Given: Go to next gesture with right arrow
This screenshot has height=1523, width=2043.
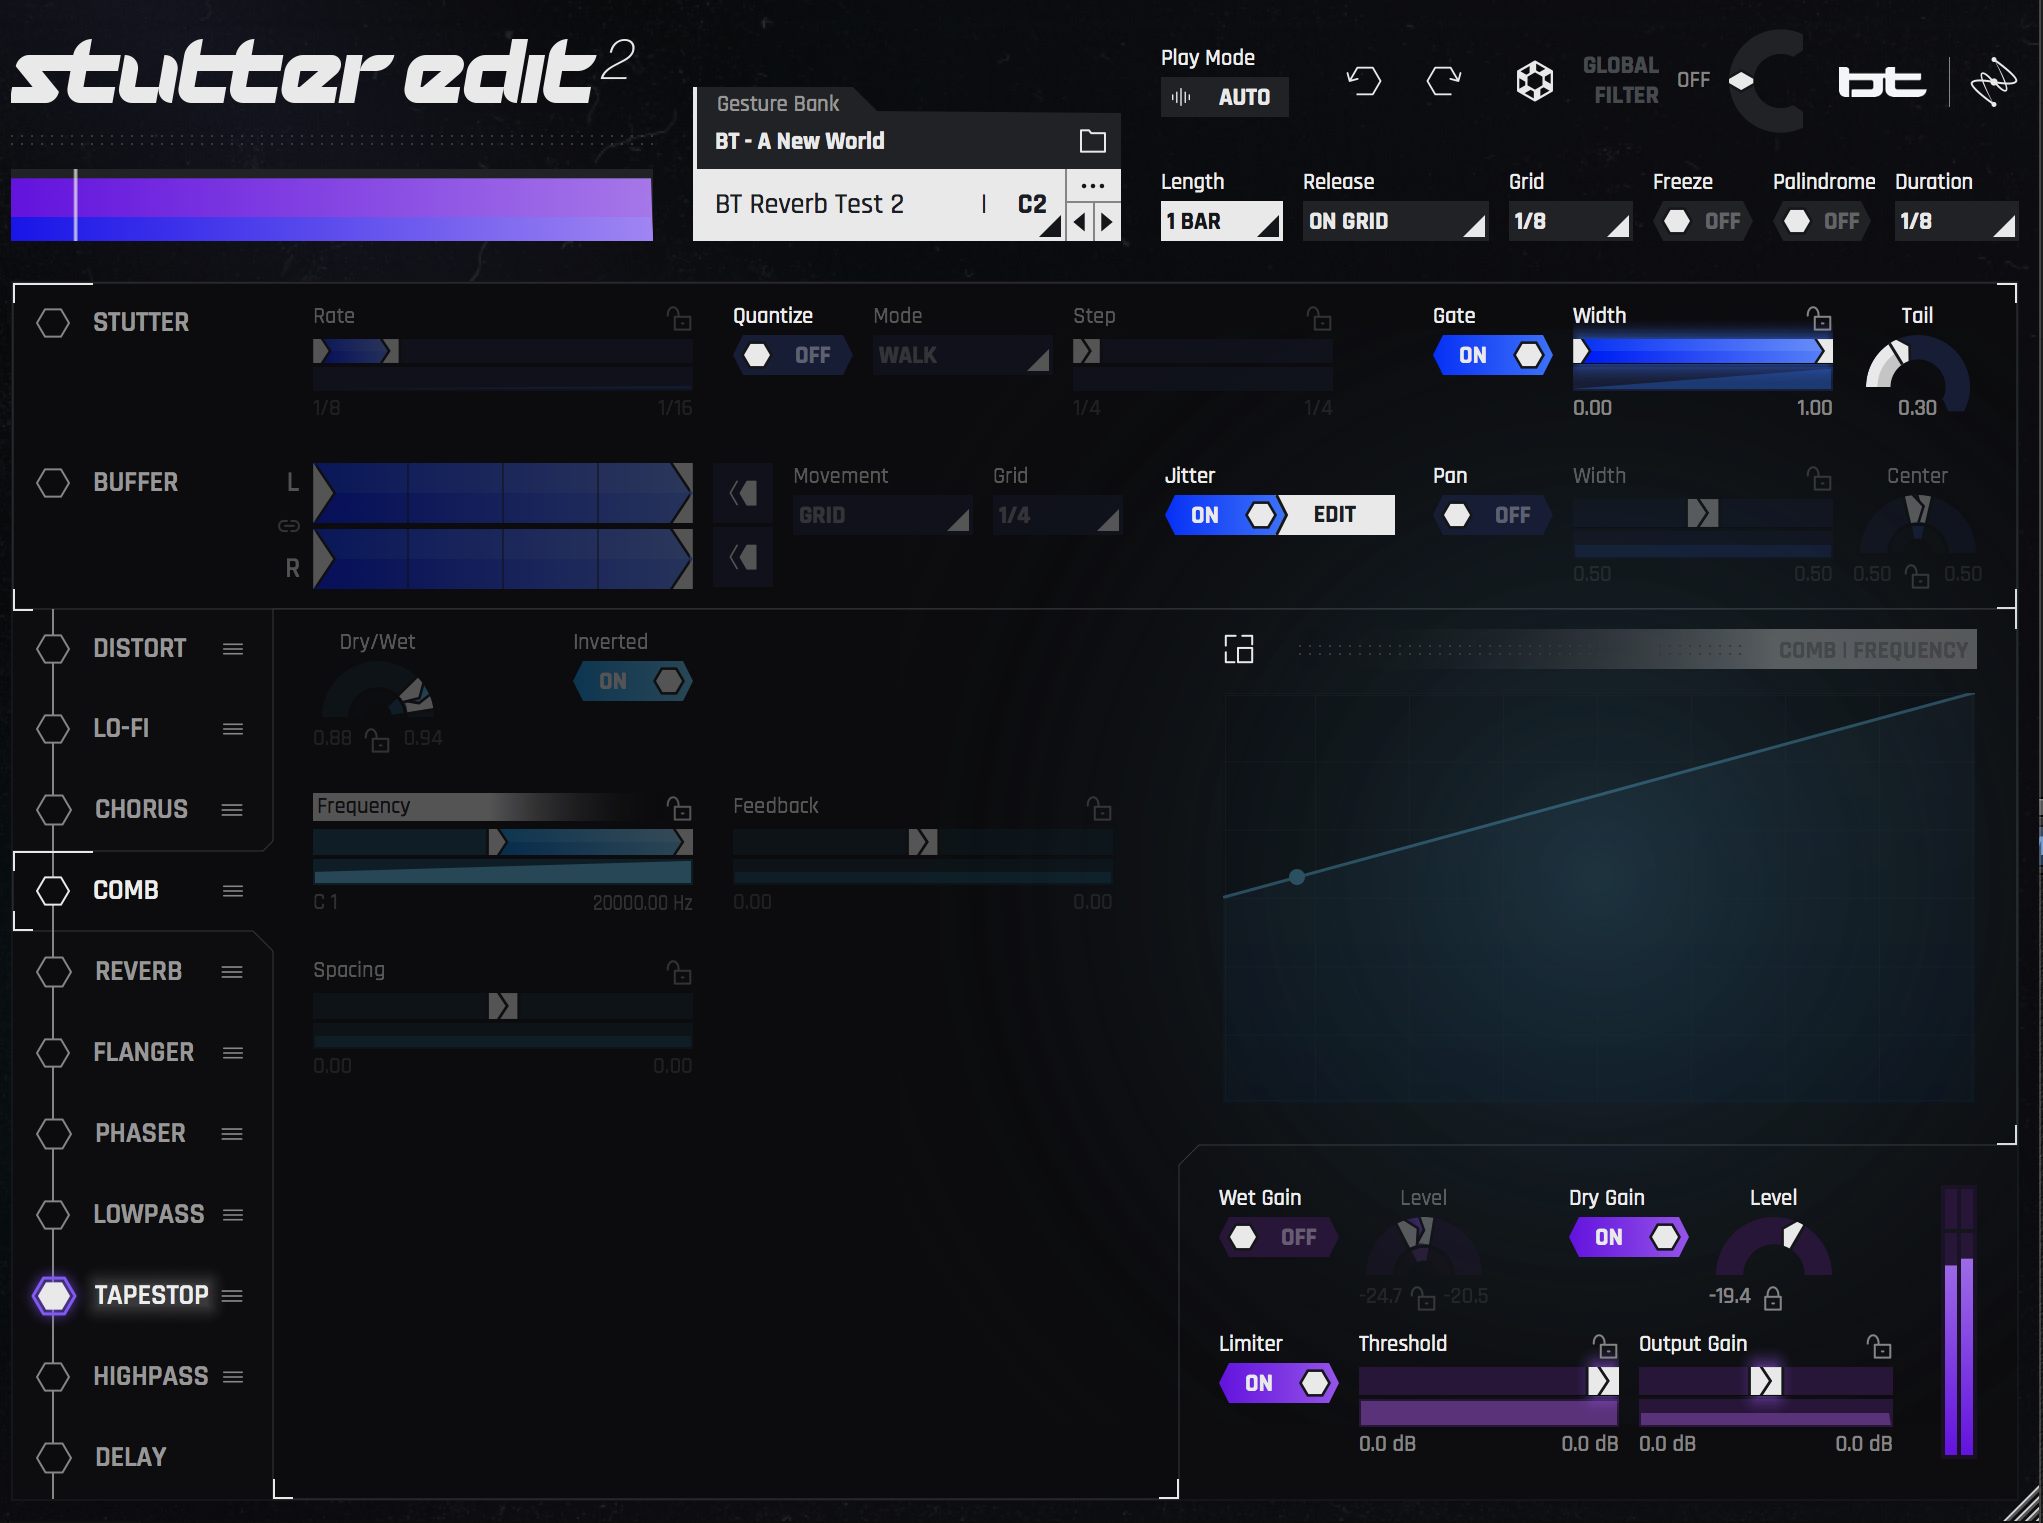Looking at the screenshot, I should 1107,222.
